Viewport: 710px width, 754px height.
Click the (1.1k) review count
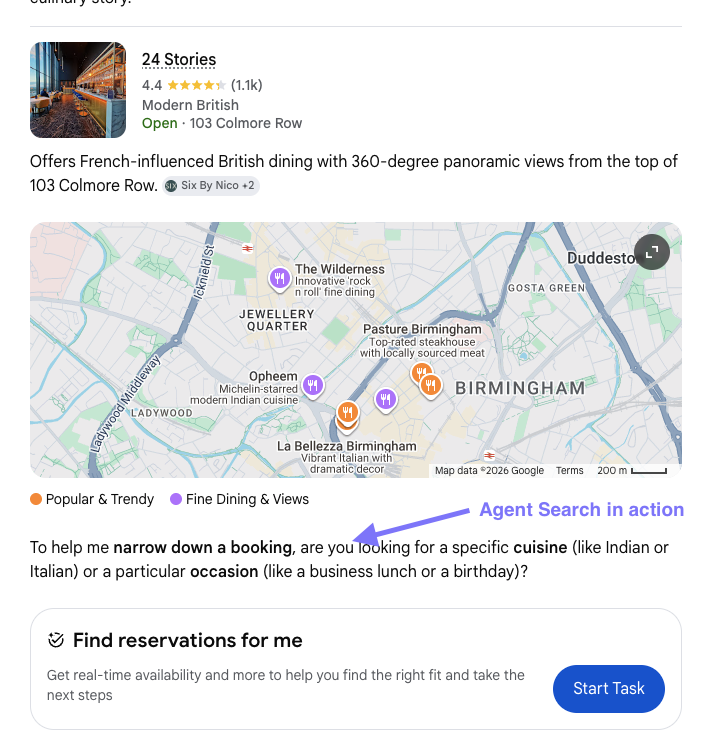246,85
